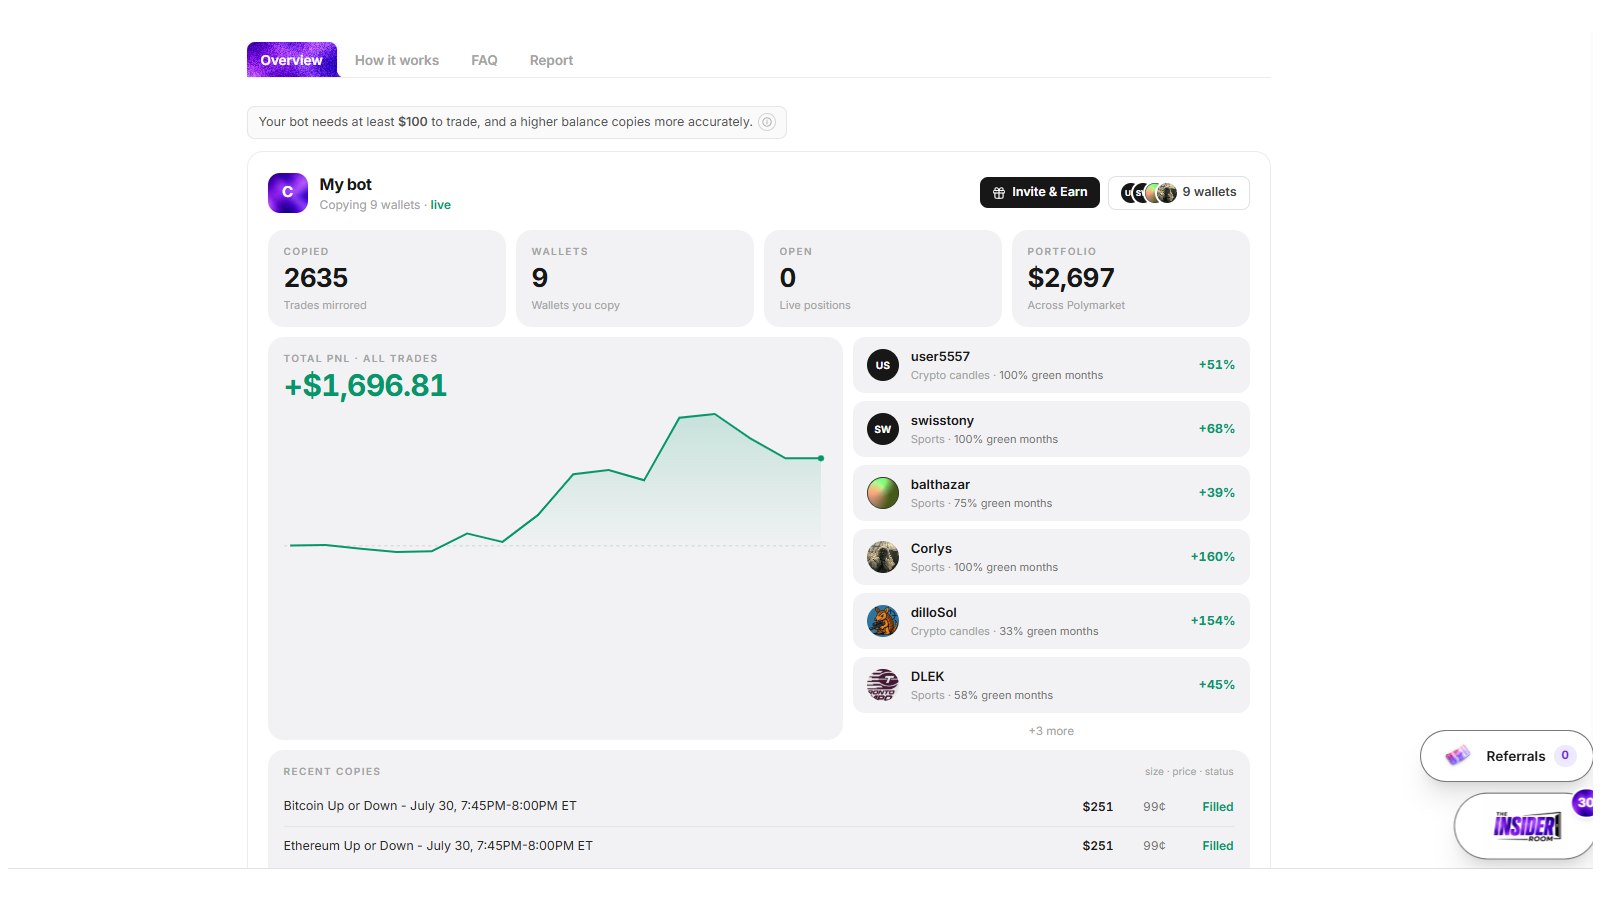Click the Filled status on the Bitcoin row
Screen dimensions: 1600x900
pyautogui.click(x=1218, y=807)
